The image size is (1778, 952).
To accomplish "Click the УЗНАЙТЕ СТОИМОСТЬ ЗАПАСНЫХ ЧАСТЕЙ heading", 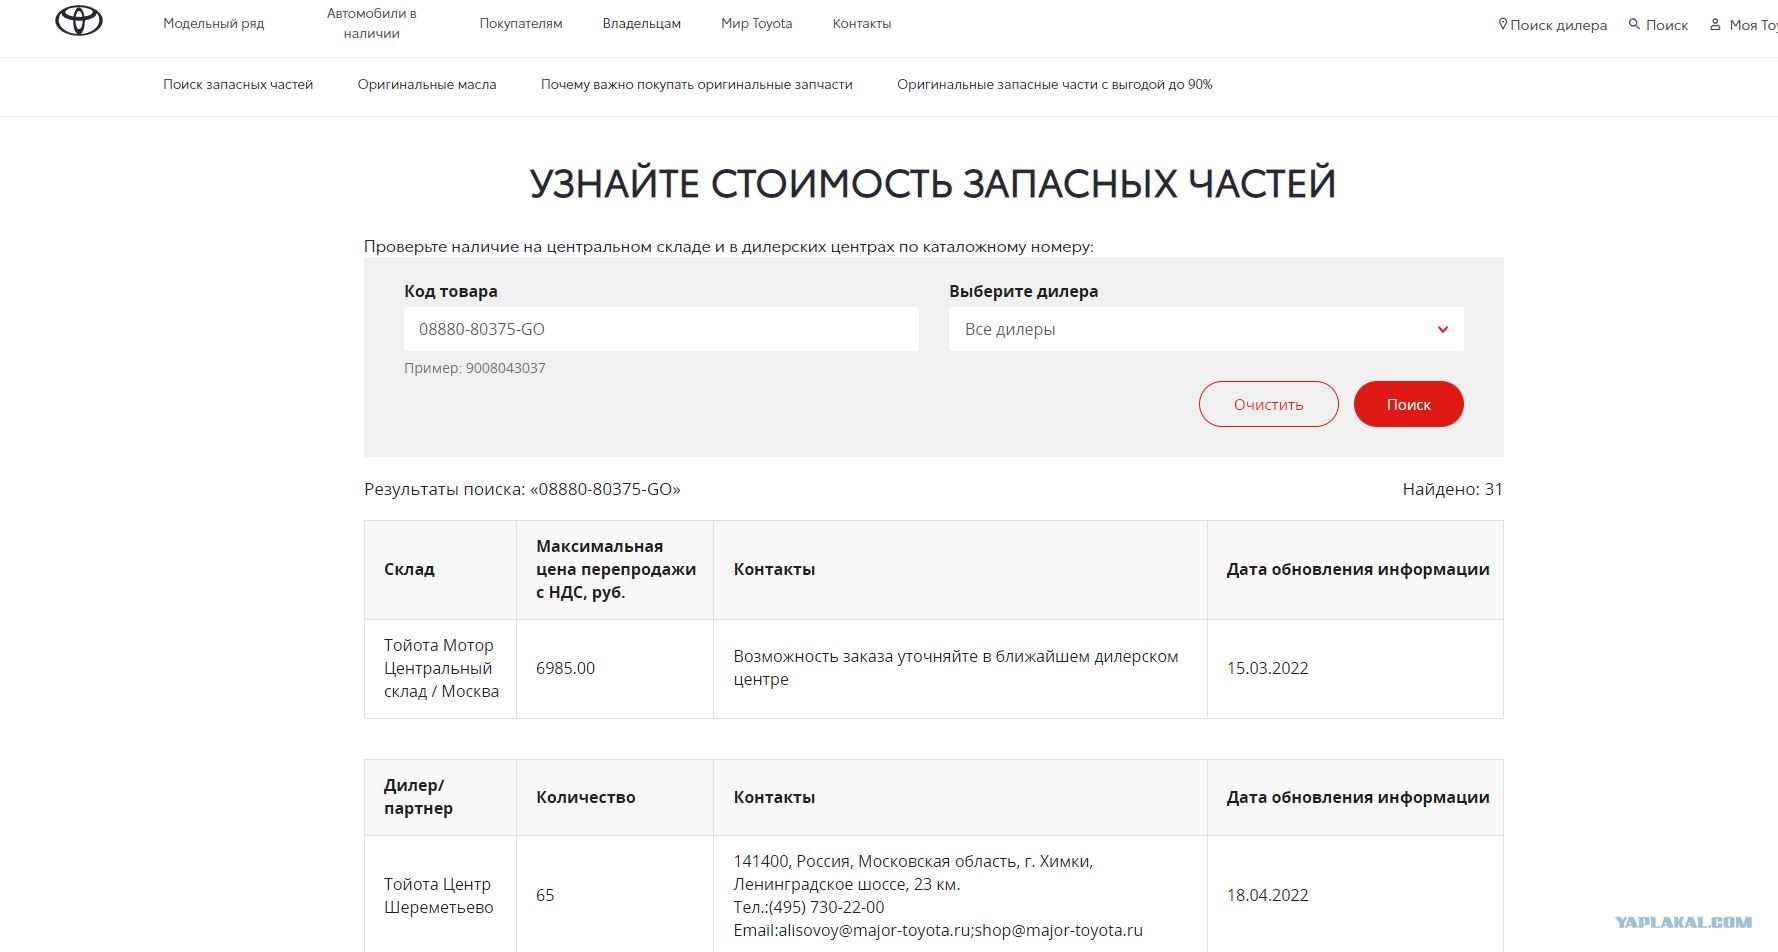I will 933,183.
